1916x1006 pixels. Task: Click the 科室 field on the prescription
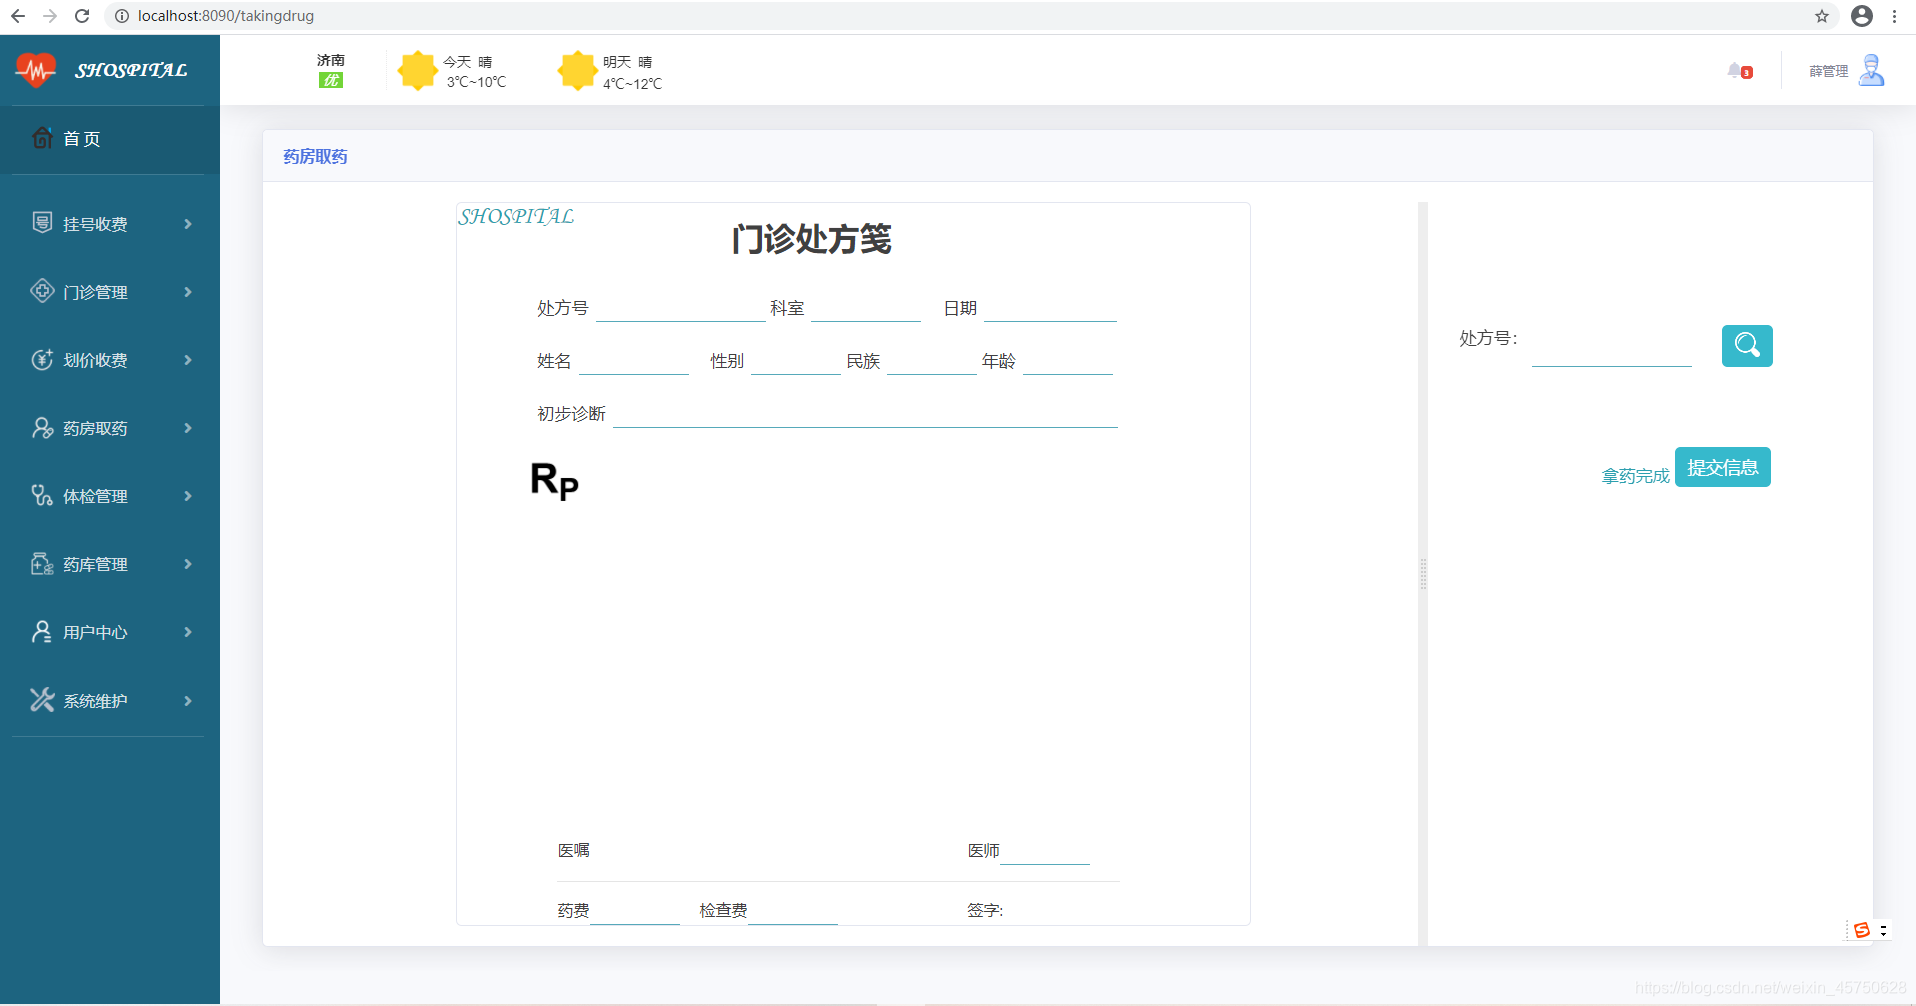point(866,308)
